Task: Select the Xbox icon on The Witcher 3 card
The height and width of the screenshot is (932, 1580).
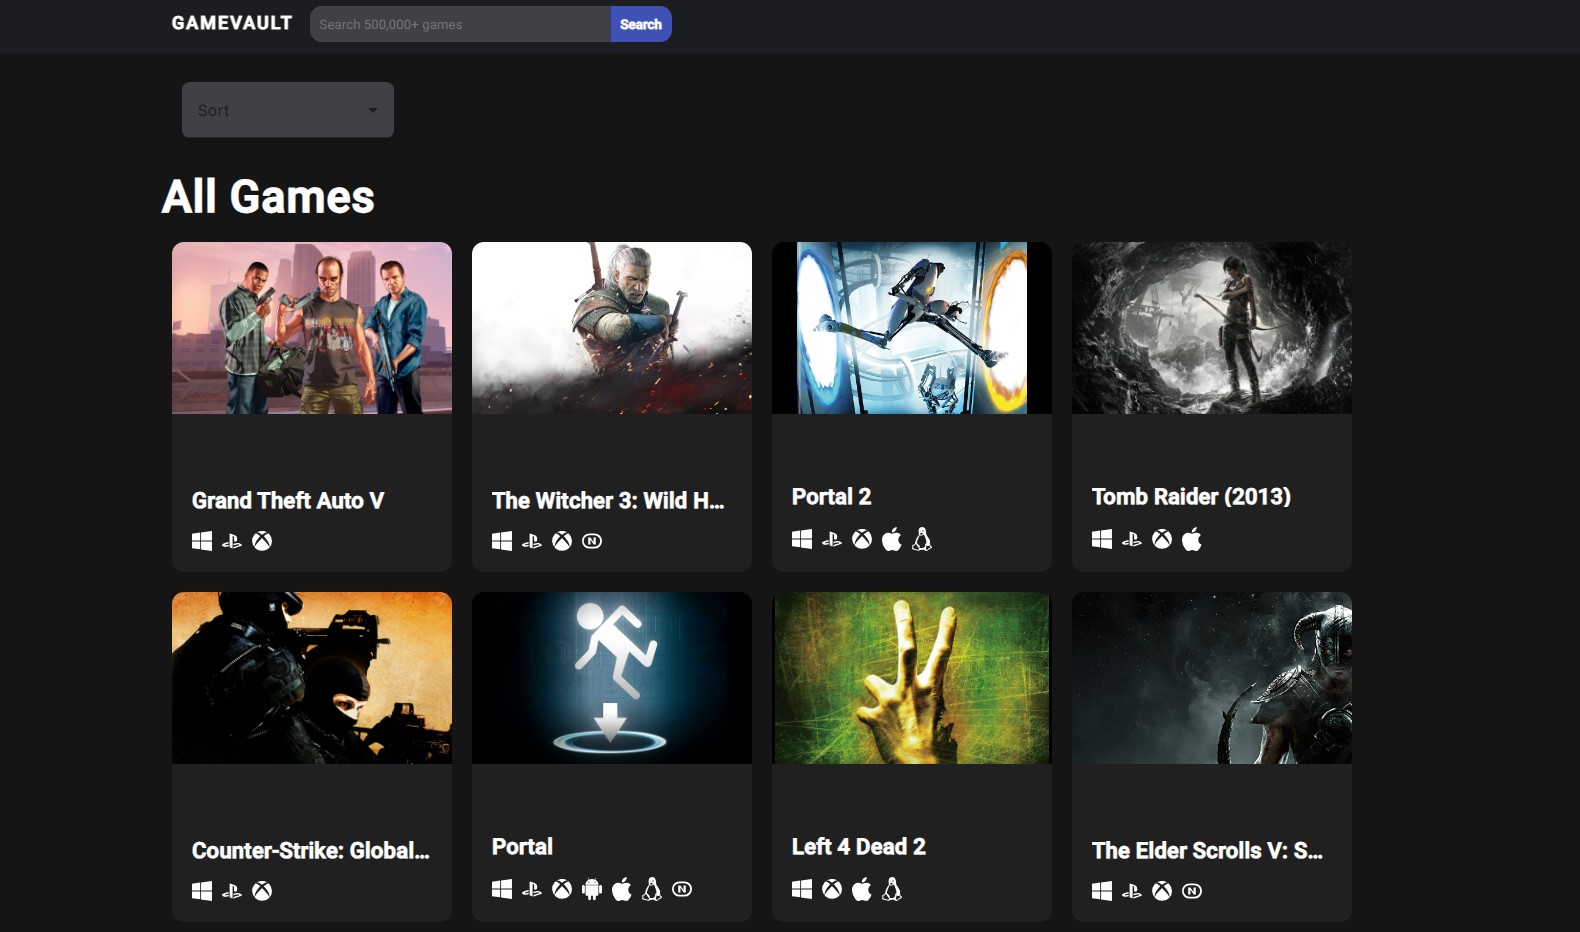Action: [x=562, y=541]
